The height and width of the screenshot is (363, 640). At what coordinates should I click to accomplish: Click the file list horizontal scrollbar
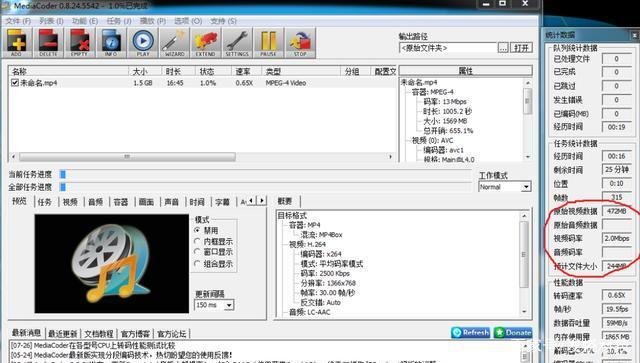tap(202, 156)
